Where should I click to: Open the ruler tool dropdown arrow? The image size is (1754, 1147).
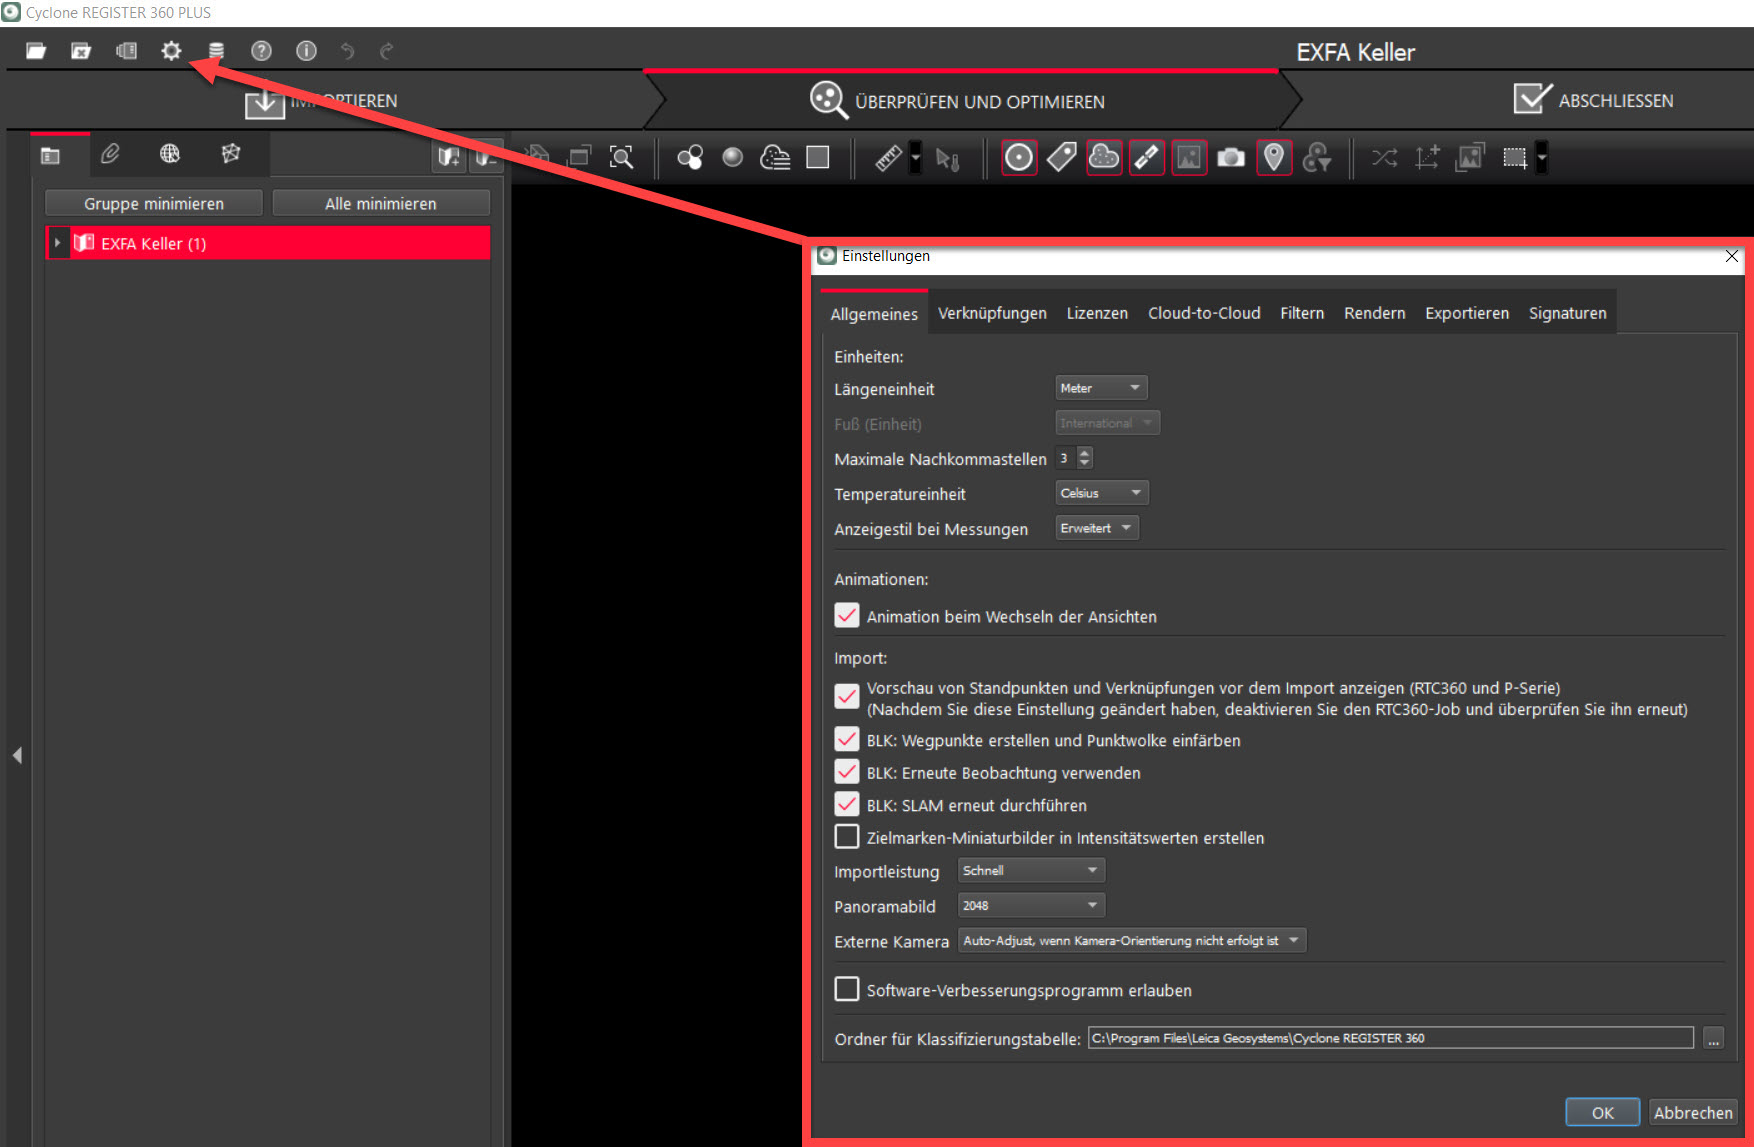[x=915, y=157]
